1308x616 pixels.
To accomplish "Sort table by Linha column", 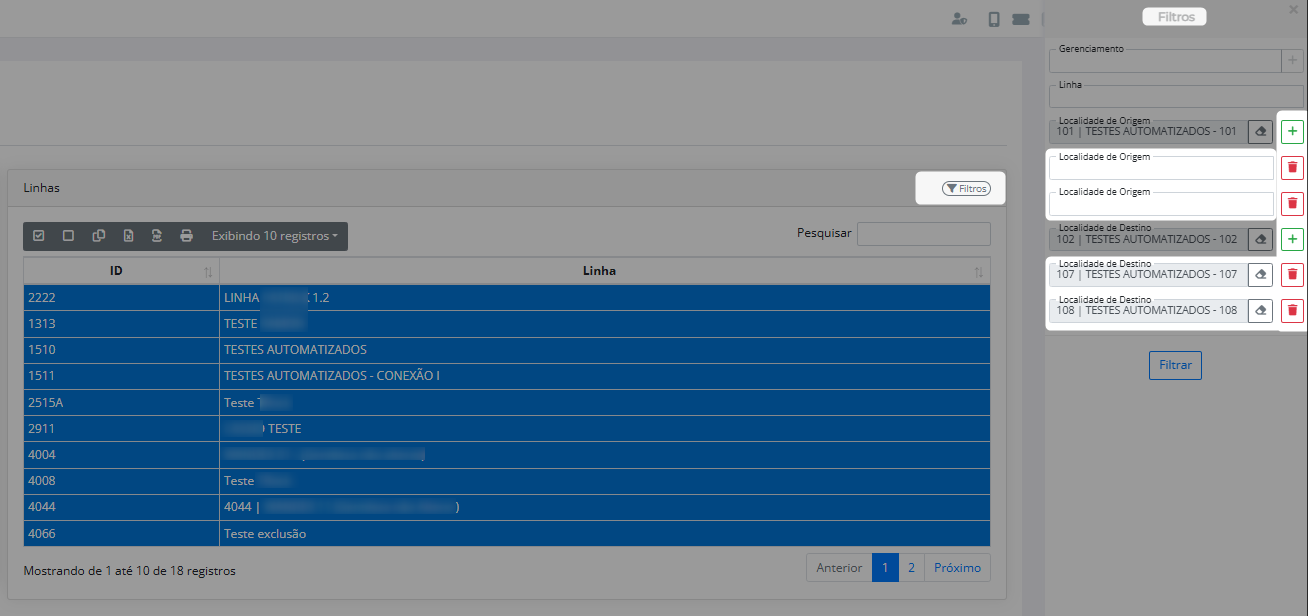I will (605, 271).
